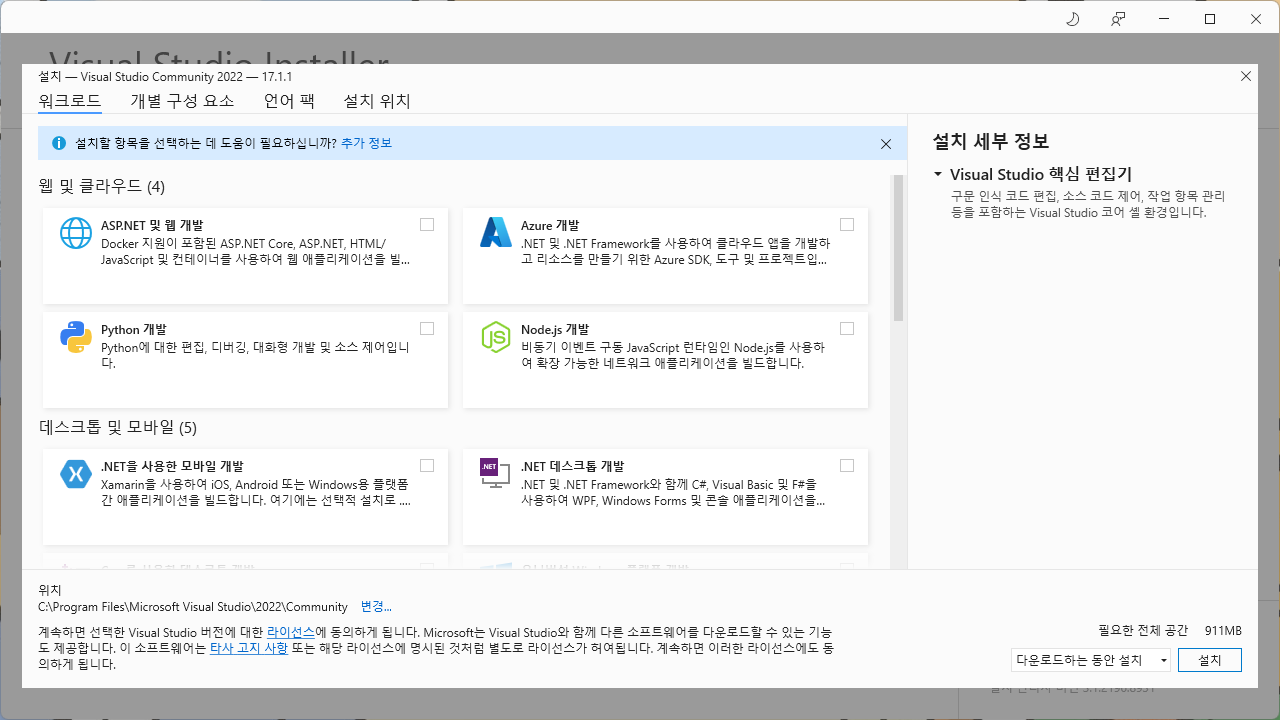Close the Visual Studio Community 2022 install dialog
1280x720 pixels.
[1246, 76]
